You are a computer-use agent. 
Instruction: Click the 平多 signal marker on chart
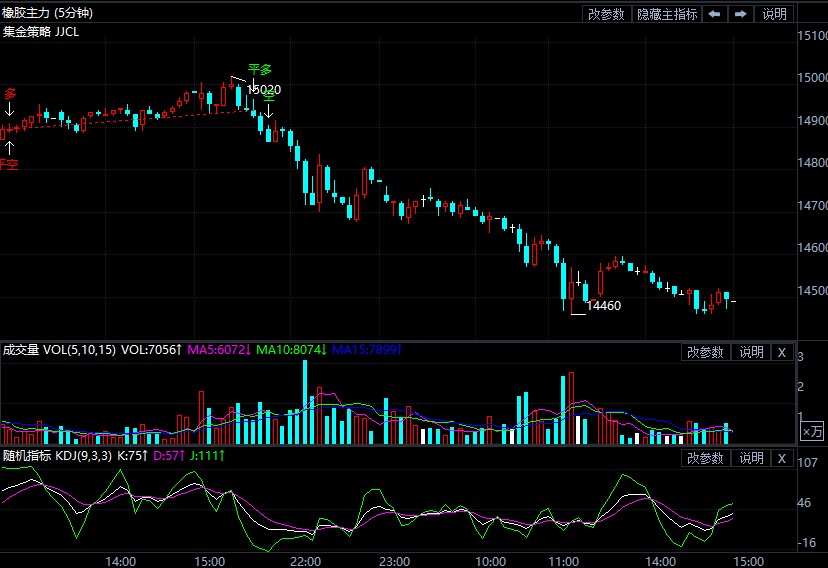pyautogui.click(x=259, y=70)
